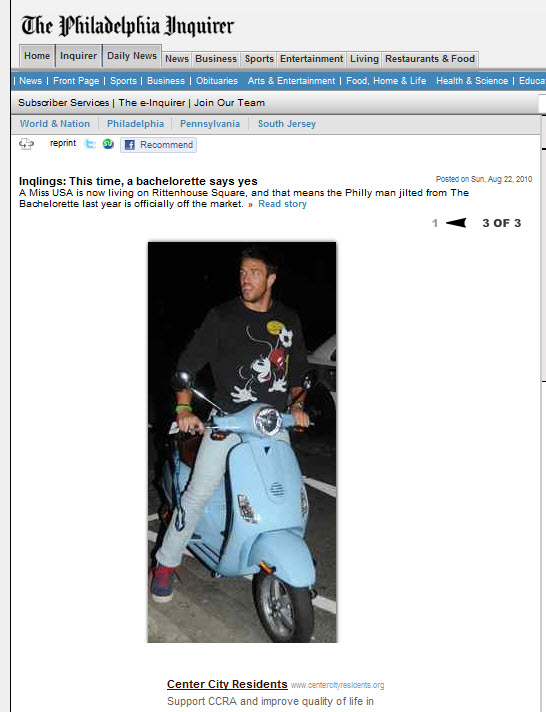546x712 pixels.
Task: Click the email share icon beside reprint
Action: coord(26,144)
